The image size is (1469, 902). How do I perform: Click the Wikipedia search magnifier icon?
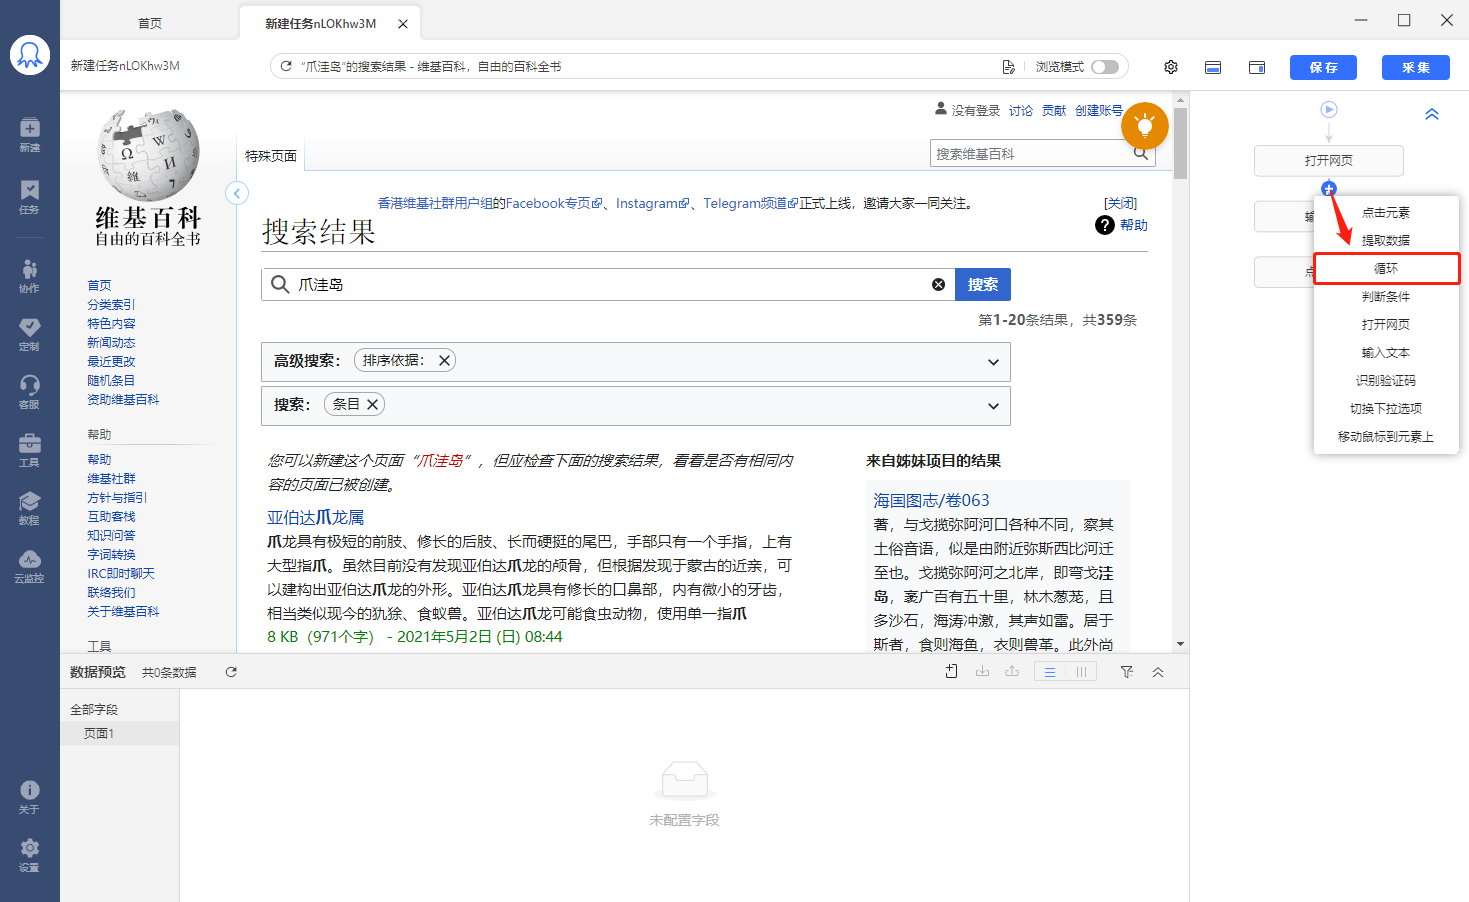click(1141, 153)
